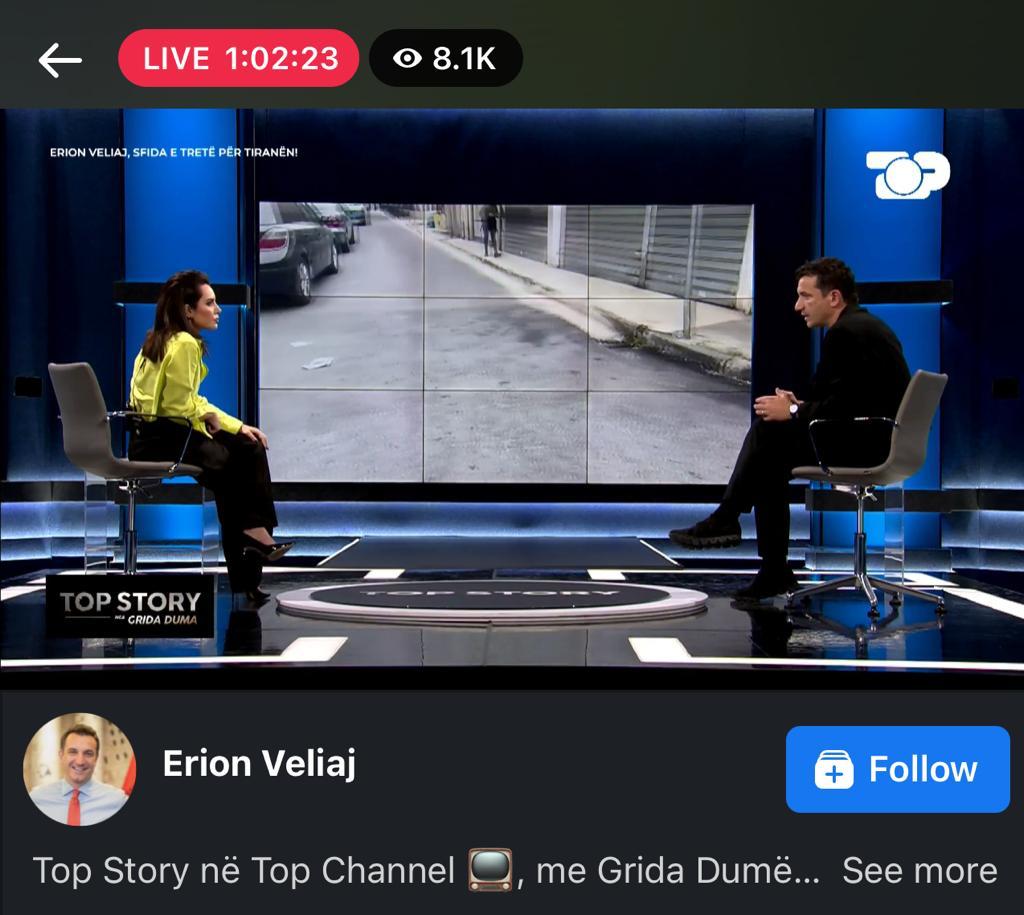Follow the Erion Veliaj page
This screenshot has height=915, width=1024.
click(x=897, y=769)
